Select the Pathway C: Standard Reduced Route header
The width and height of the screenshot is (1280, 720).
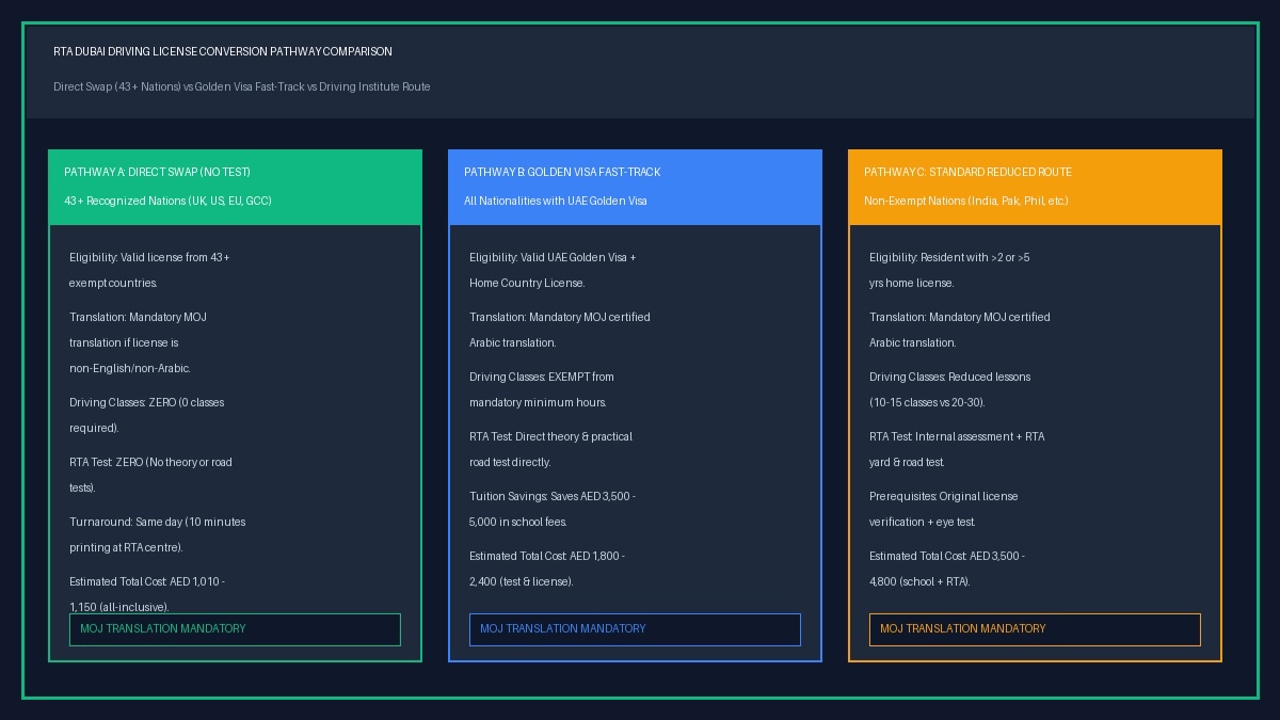pyautogui.click(x=1035, y=187)
